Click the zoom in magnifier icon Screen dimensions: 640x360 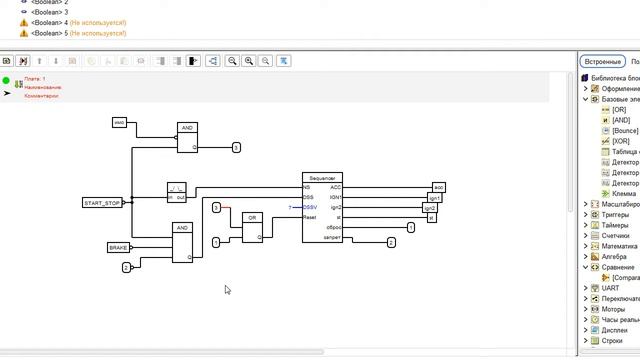point(249,61)
